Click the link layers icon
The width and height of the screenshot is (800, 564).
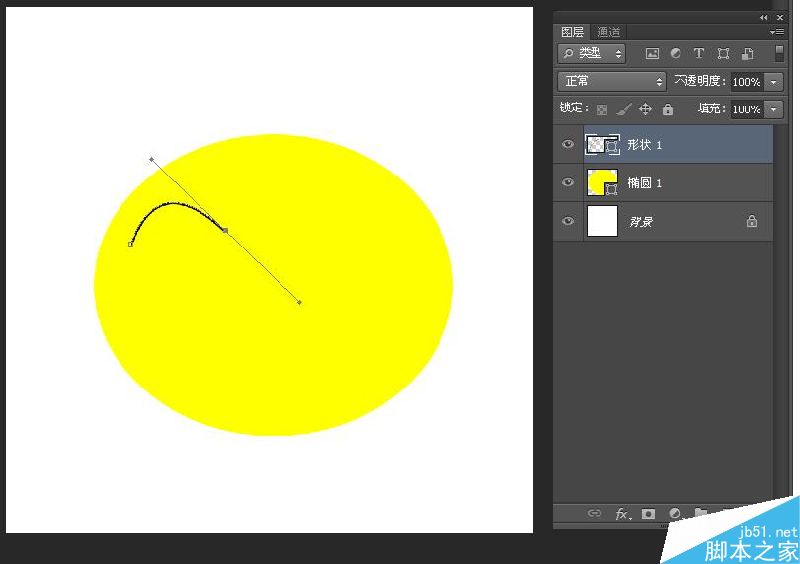click(x=594, y=513)
